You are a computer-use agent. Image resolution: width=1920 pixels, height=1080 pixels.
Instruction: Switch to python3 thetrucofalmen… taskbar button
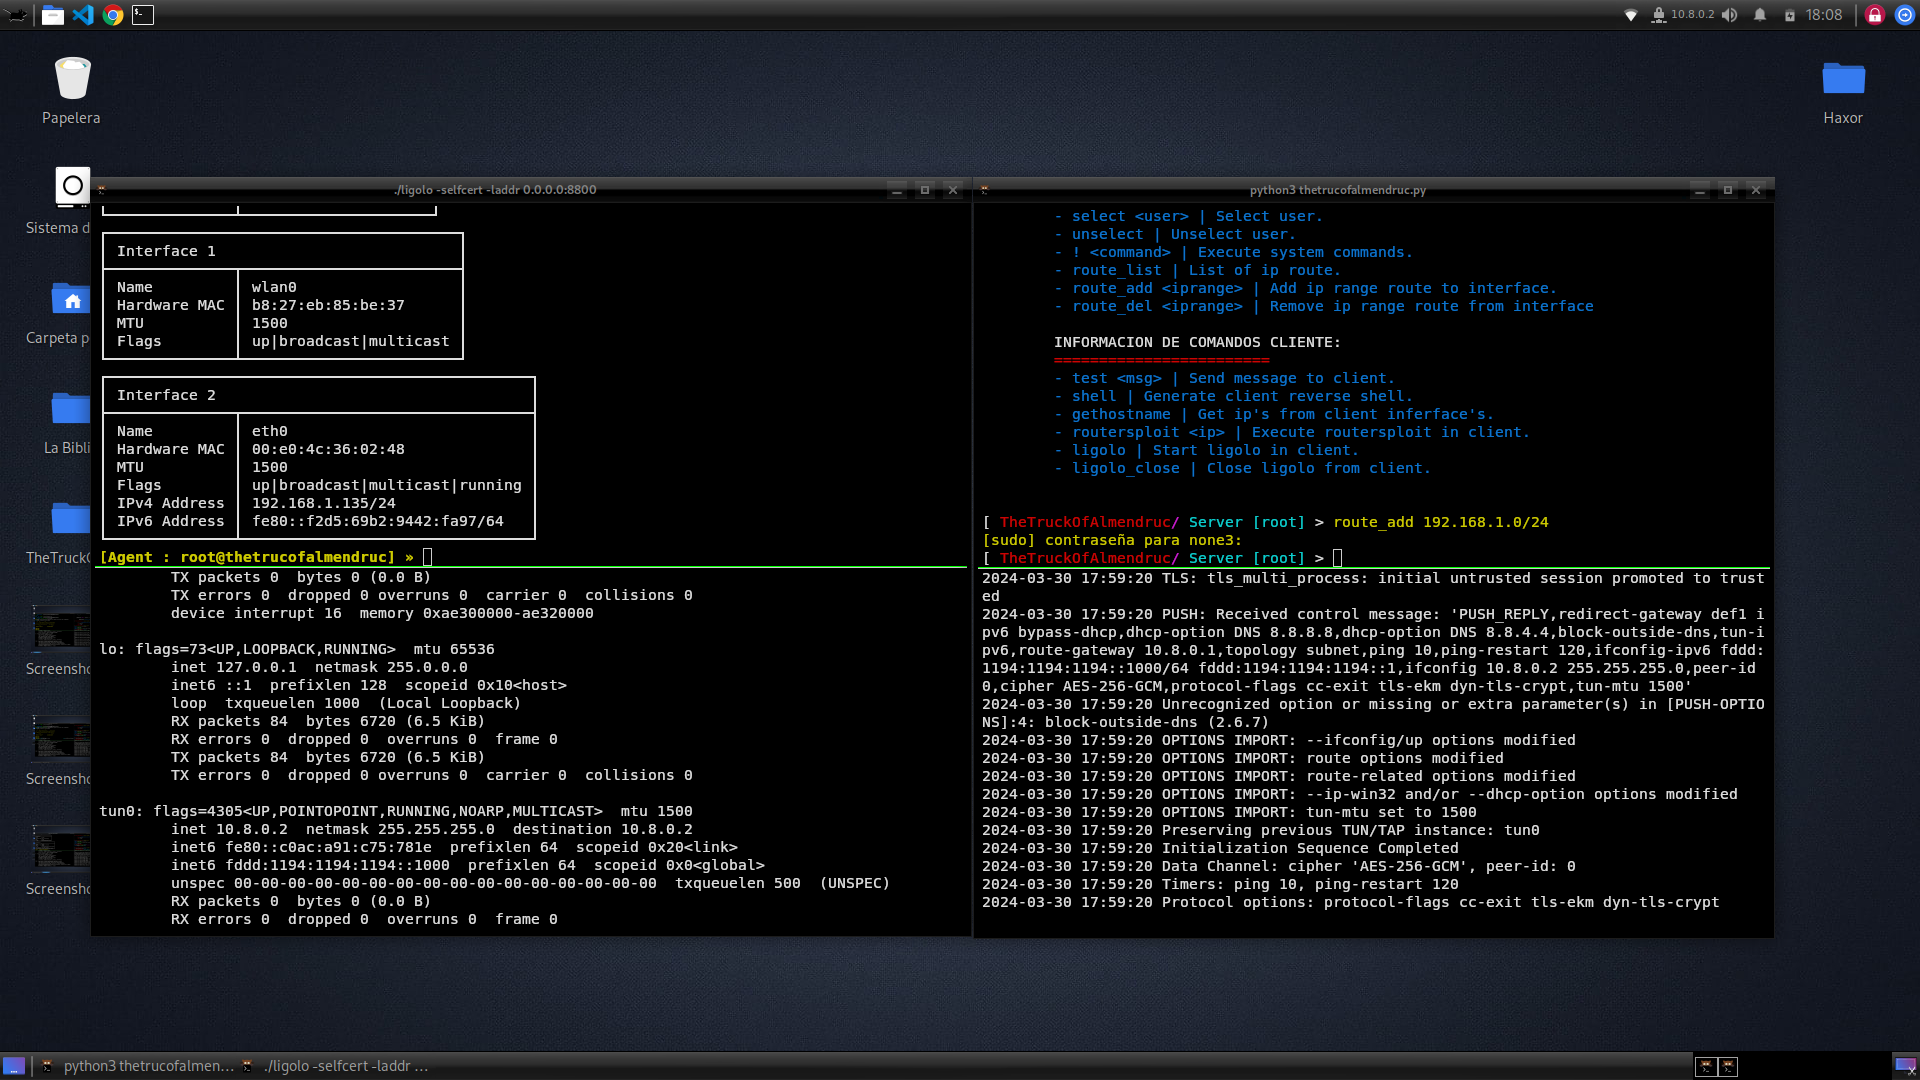point(137,1066)
